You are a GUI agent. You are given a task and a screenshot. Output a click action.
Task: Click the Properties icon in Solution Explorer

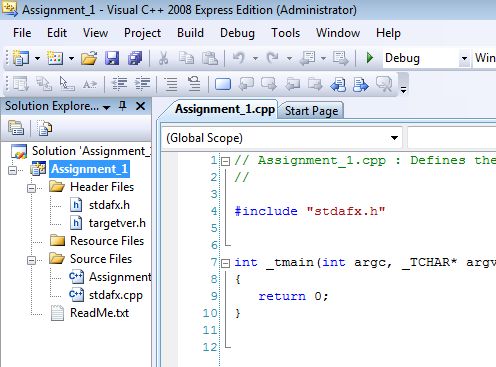[x=16, y=128]
